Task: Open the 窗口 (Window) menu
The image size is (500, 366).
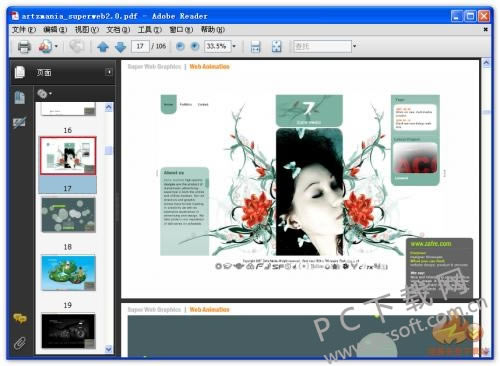Action: click(181, 30)
